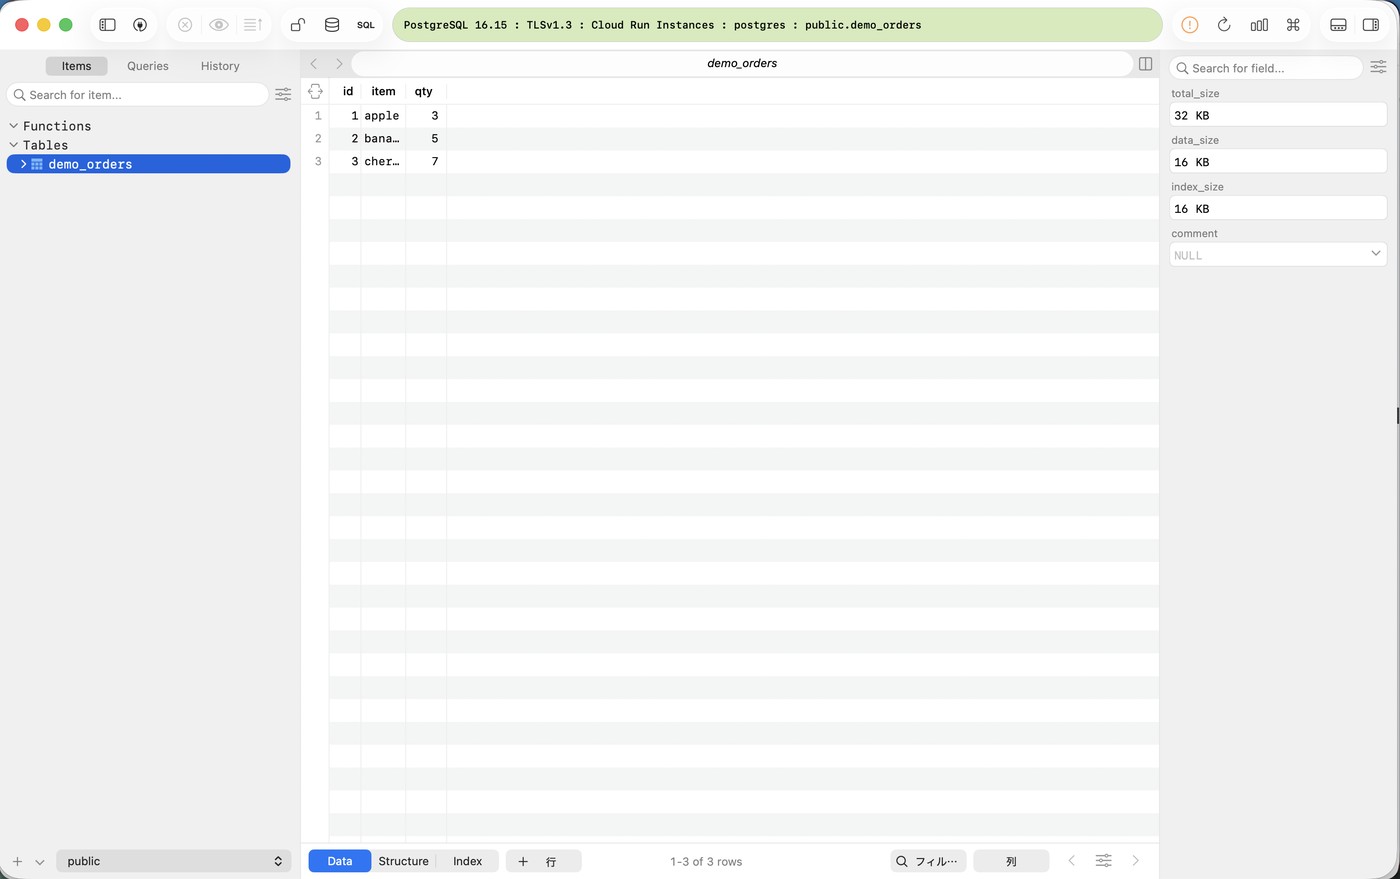
Task: Select the bana… cell
Action: (383, 139)
